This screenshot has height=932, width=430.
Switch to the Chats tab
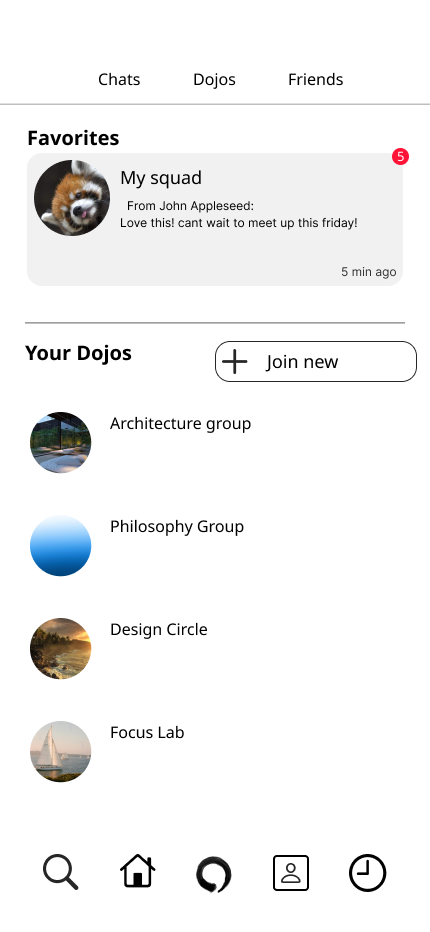pyautogui.click(x=119, y=79)
